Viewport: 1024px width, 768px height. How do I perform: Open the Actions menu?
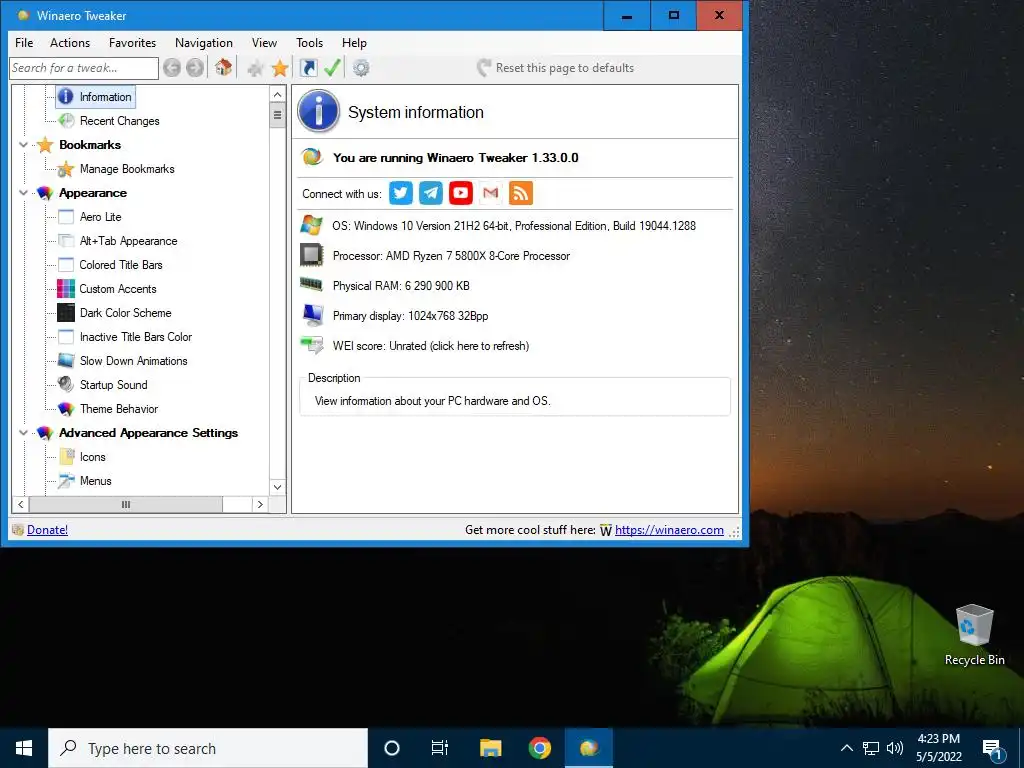pyautogui.click(x=70, y=42)
